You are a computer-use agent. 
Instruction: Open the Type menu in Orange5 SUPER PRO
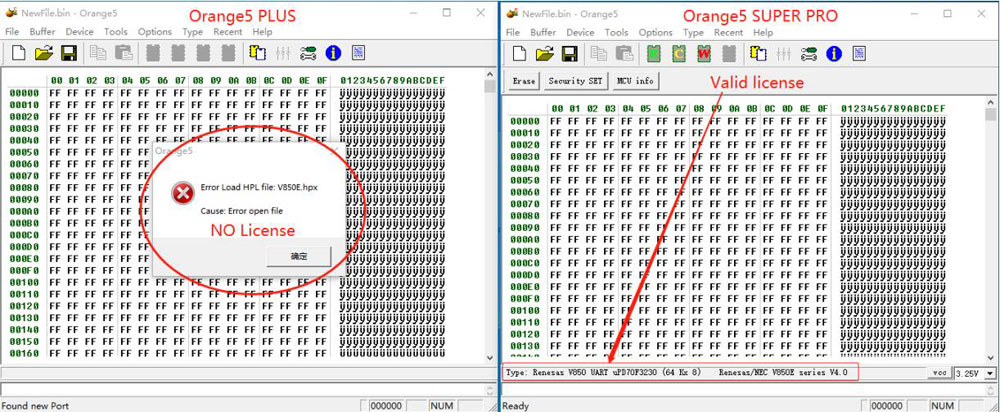693,32
